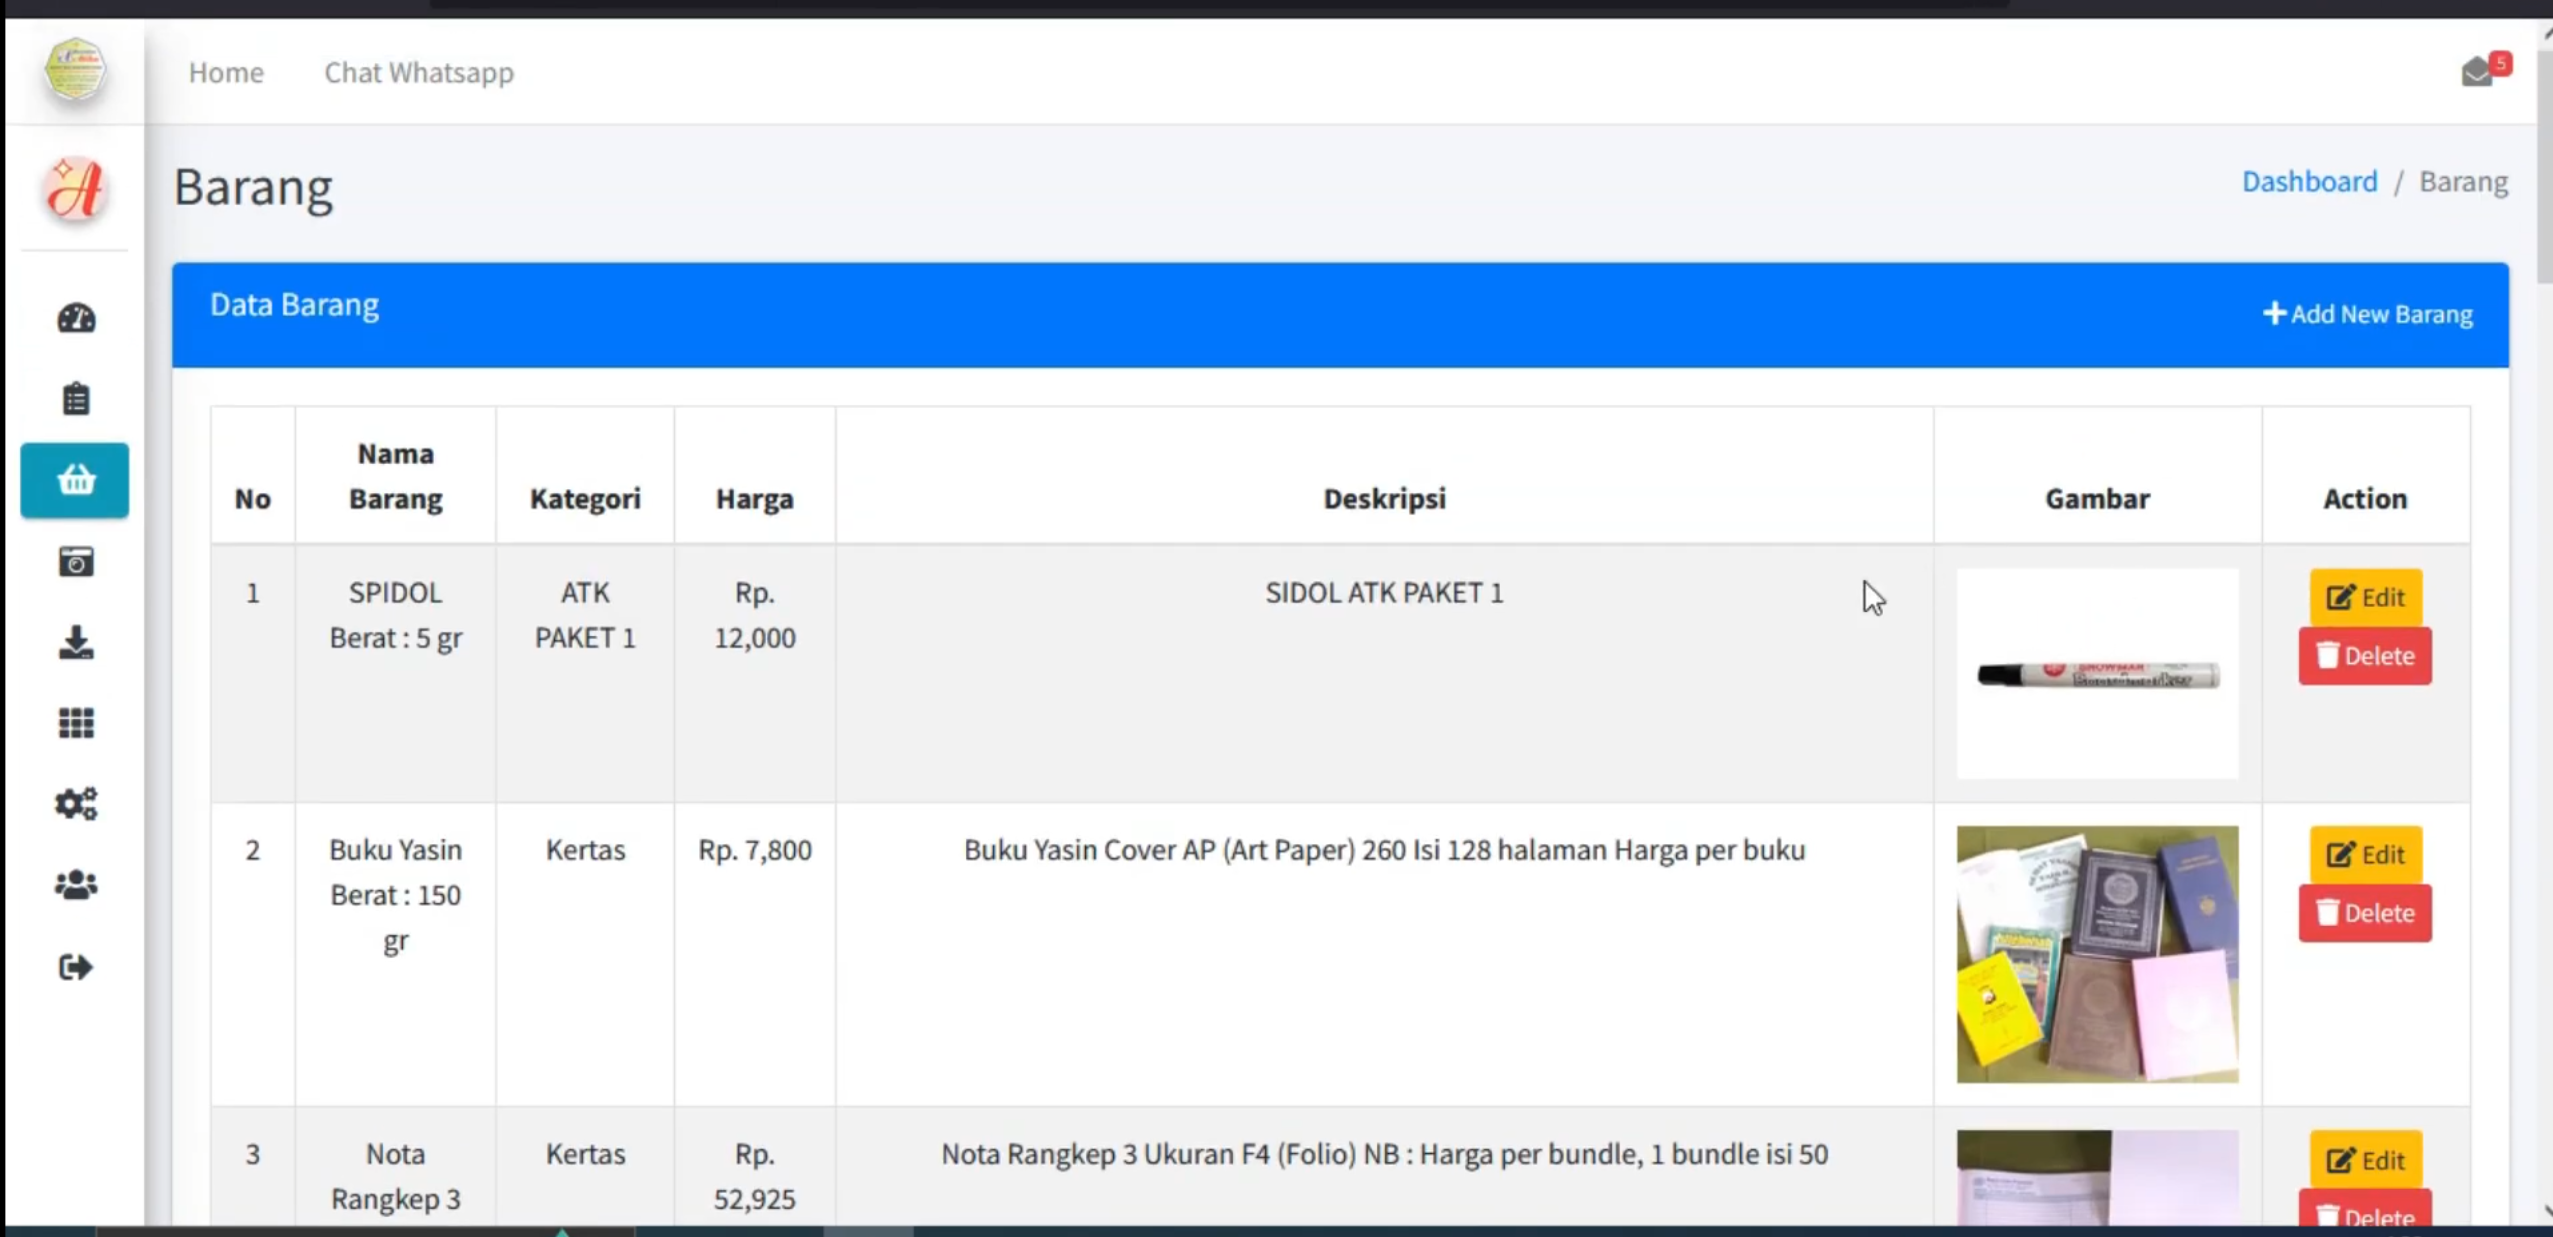
Task: Click the download icon in sidebar
Action: point(76,642)
